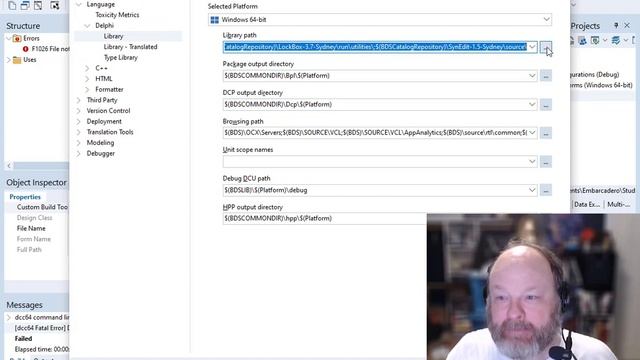
Task: Collapse the Errors node in Structure
Action: click(9, 38)
